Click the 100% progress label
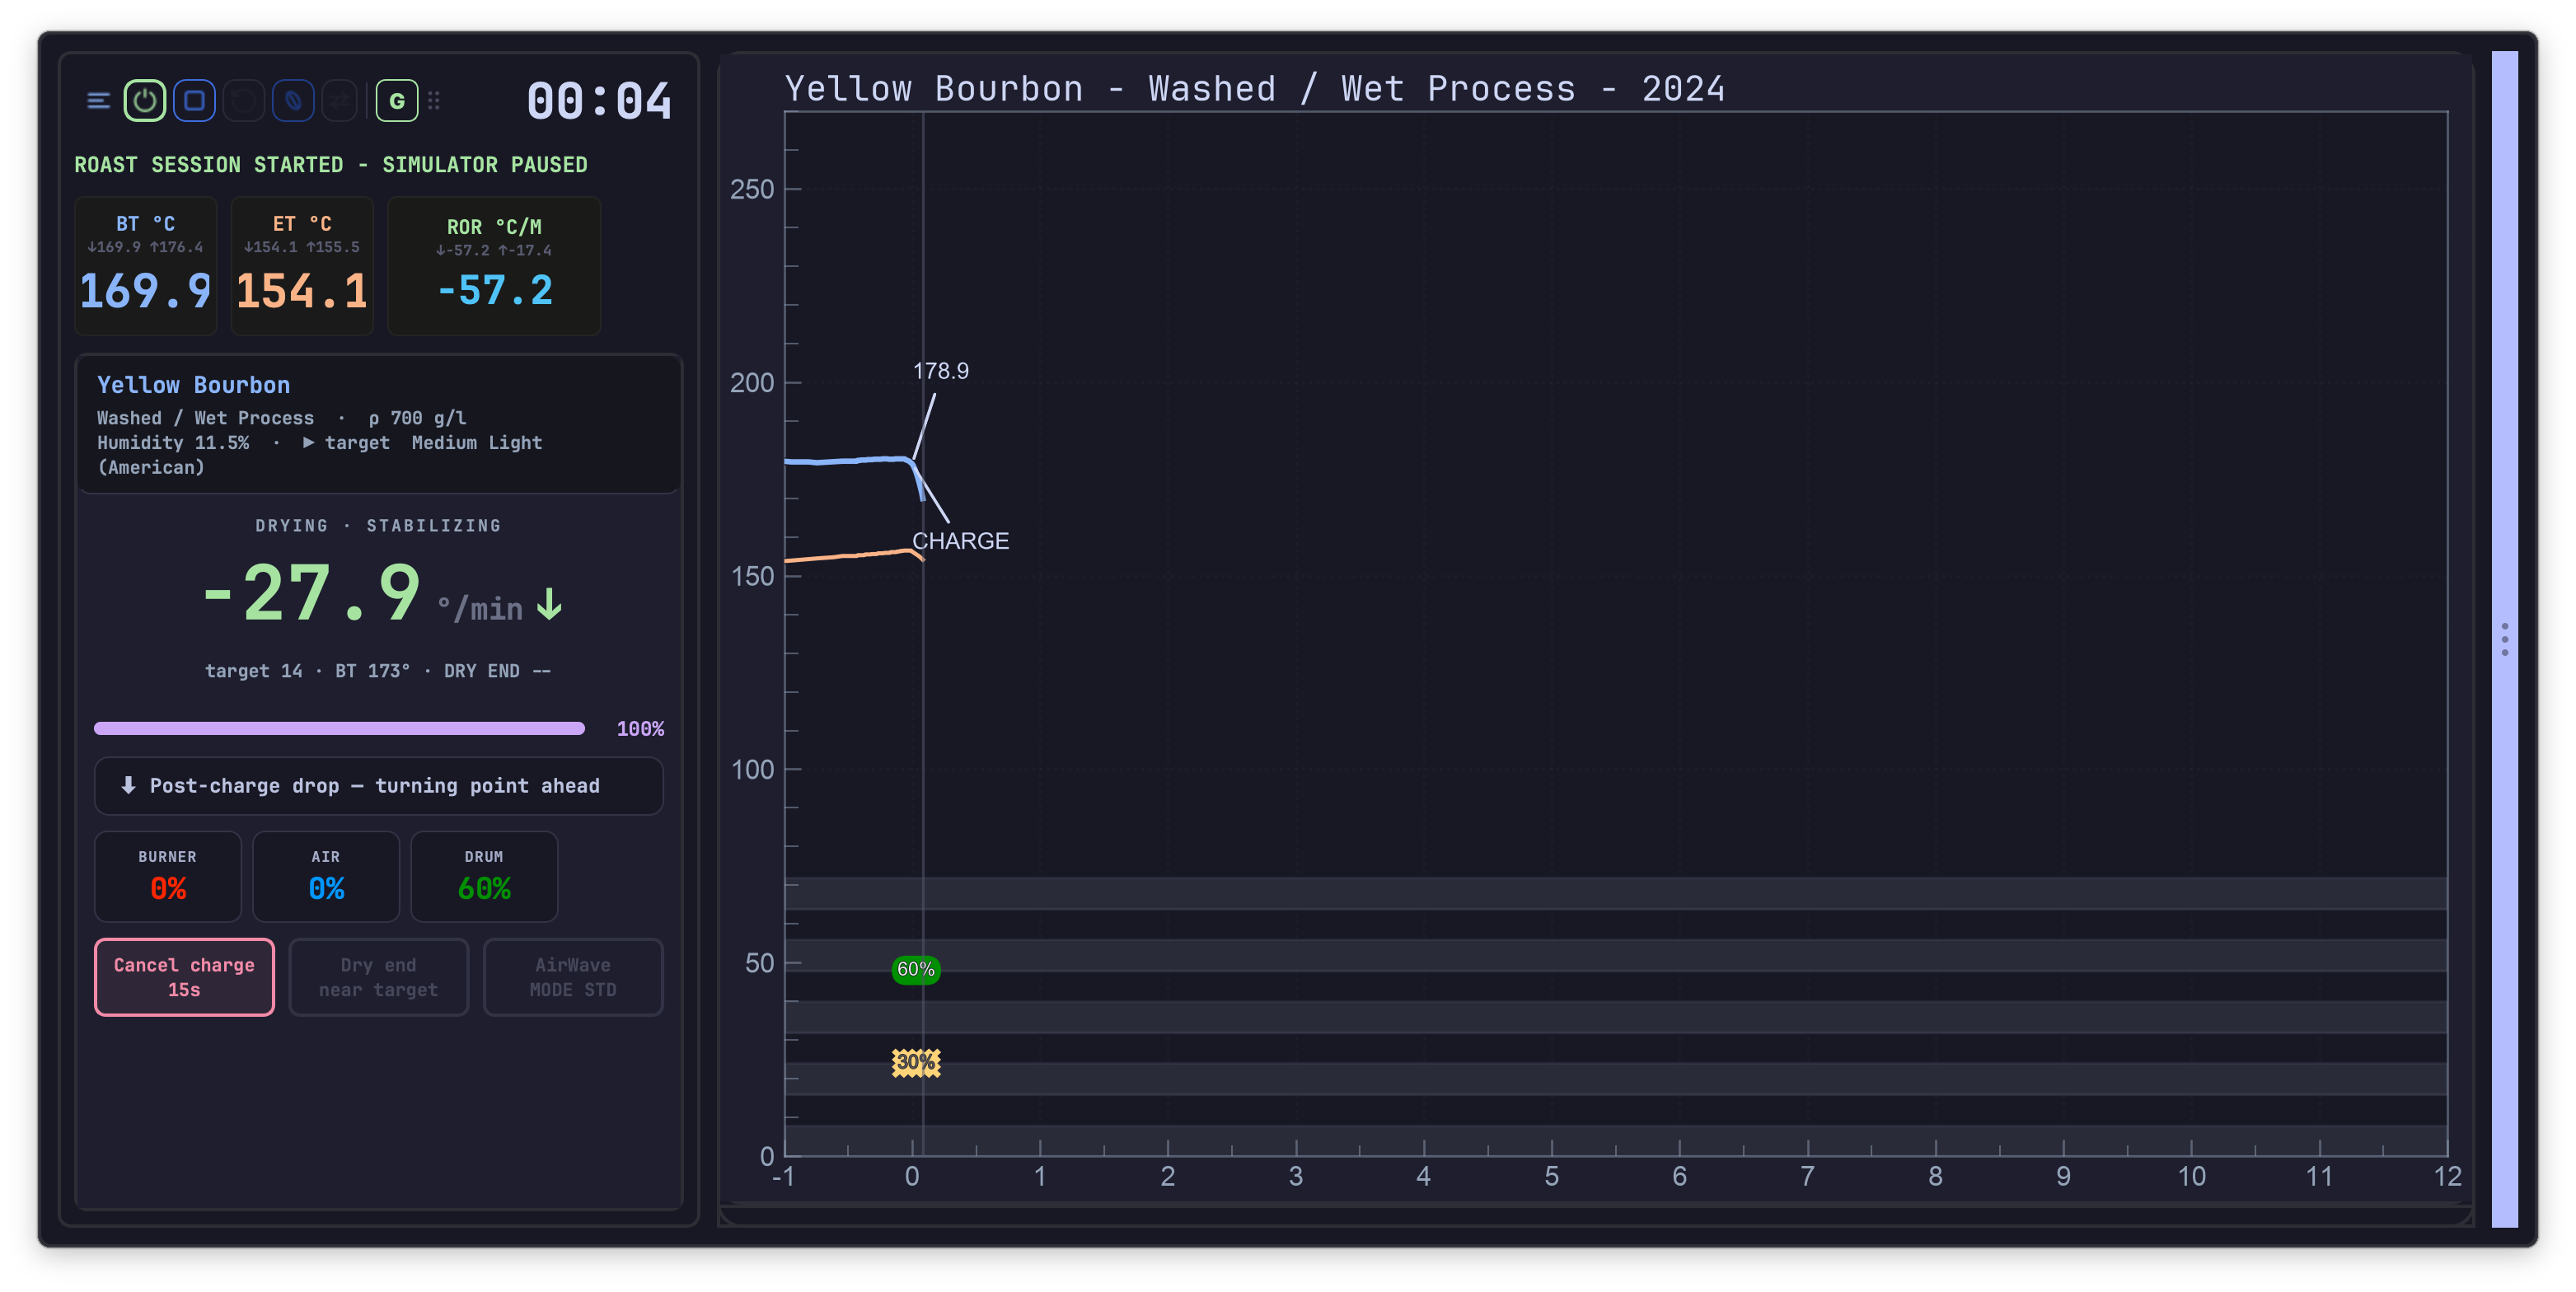The width and height of the screenshot is (2576, 1292). 640,729
